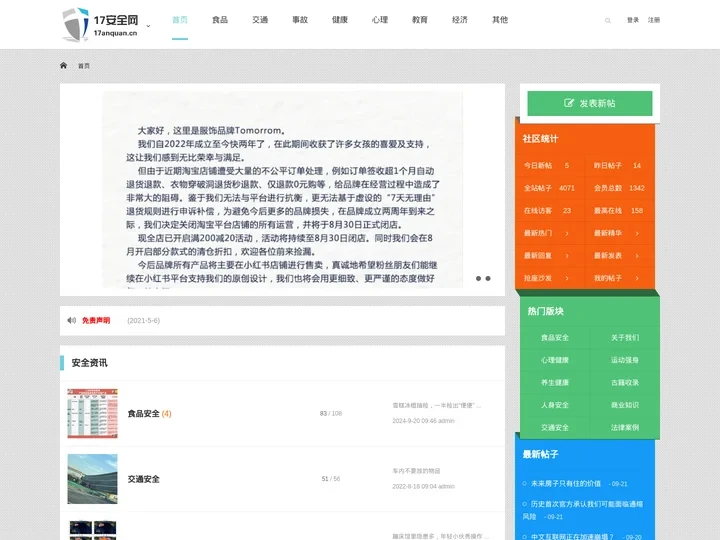Open 关于我们 in hot sections

625,338
